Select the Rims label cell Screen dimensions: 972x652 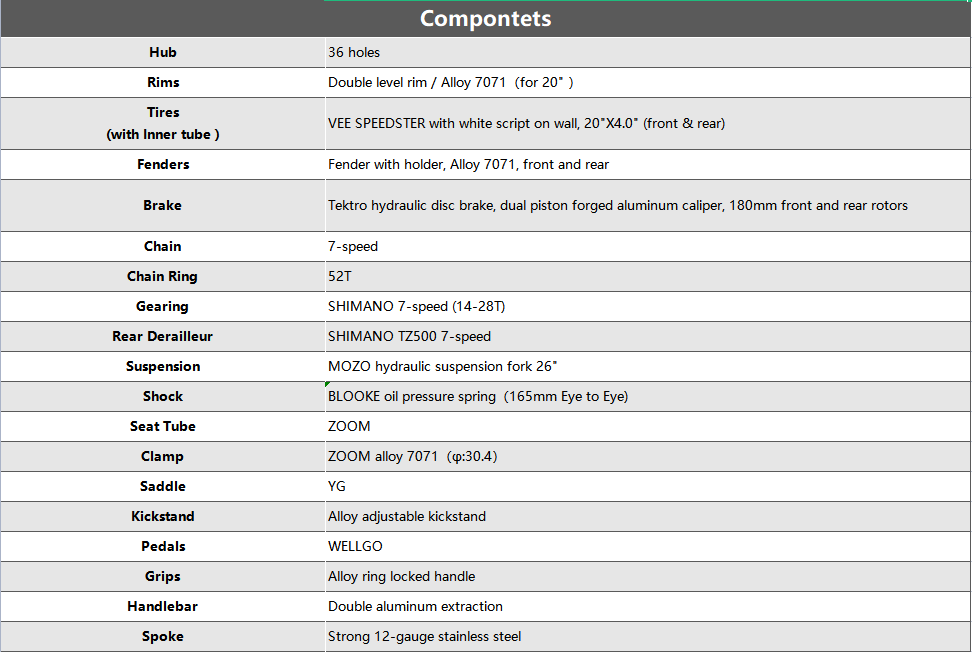(162, 82)
